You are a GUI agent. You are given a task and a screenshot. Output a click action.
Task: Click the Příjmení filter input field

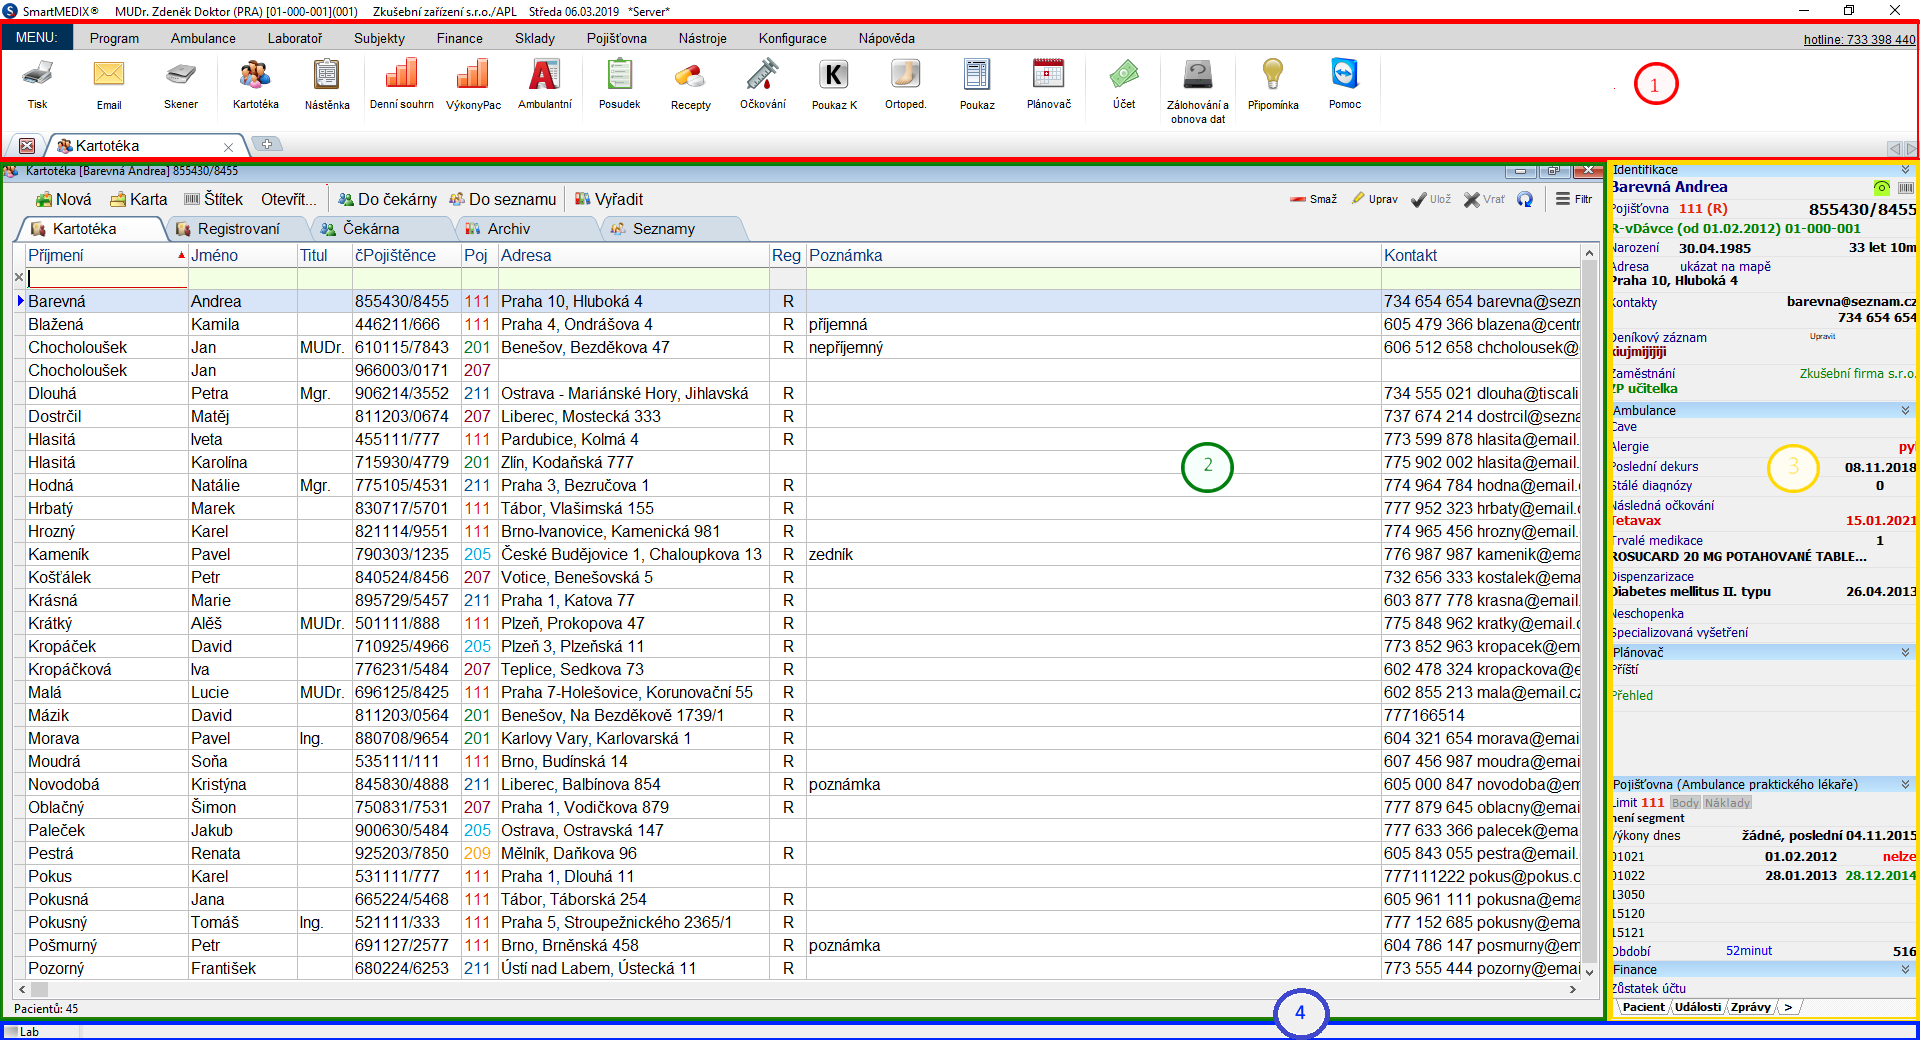(x=106, y=278)
